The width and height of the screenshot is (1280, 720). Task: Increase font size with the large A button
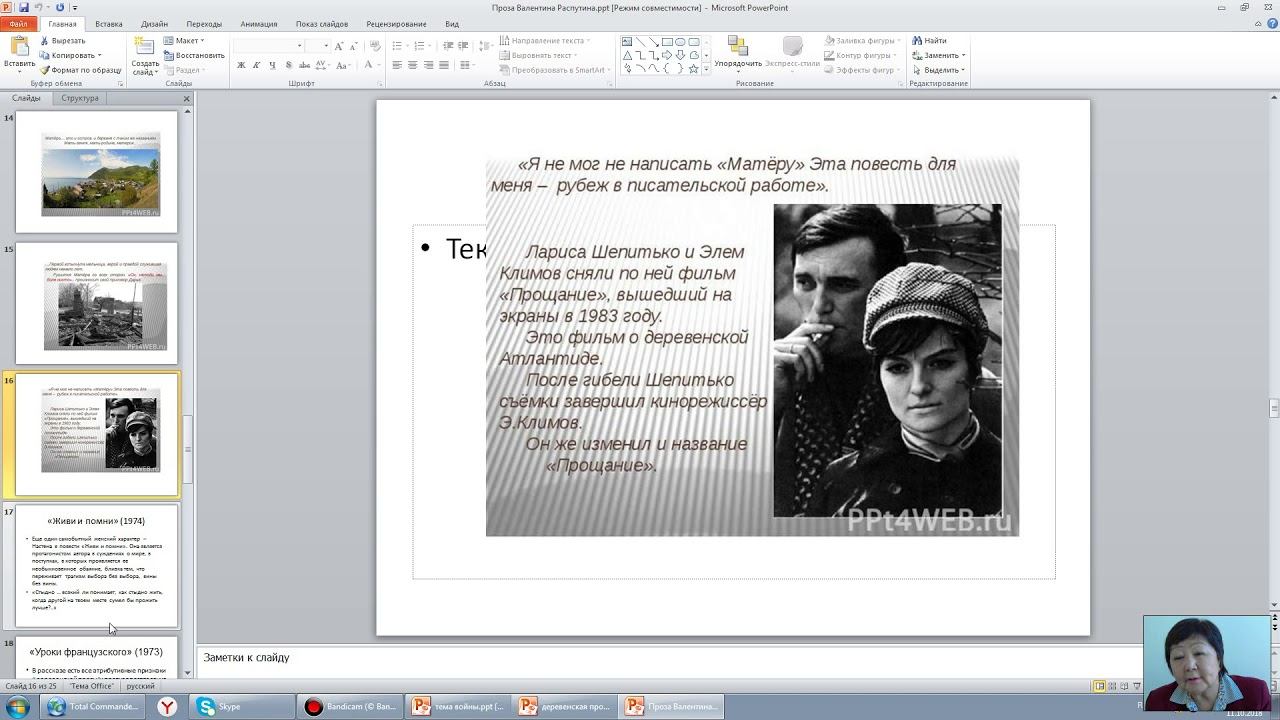[340, 46]
